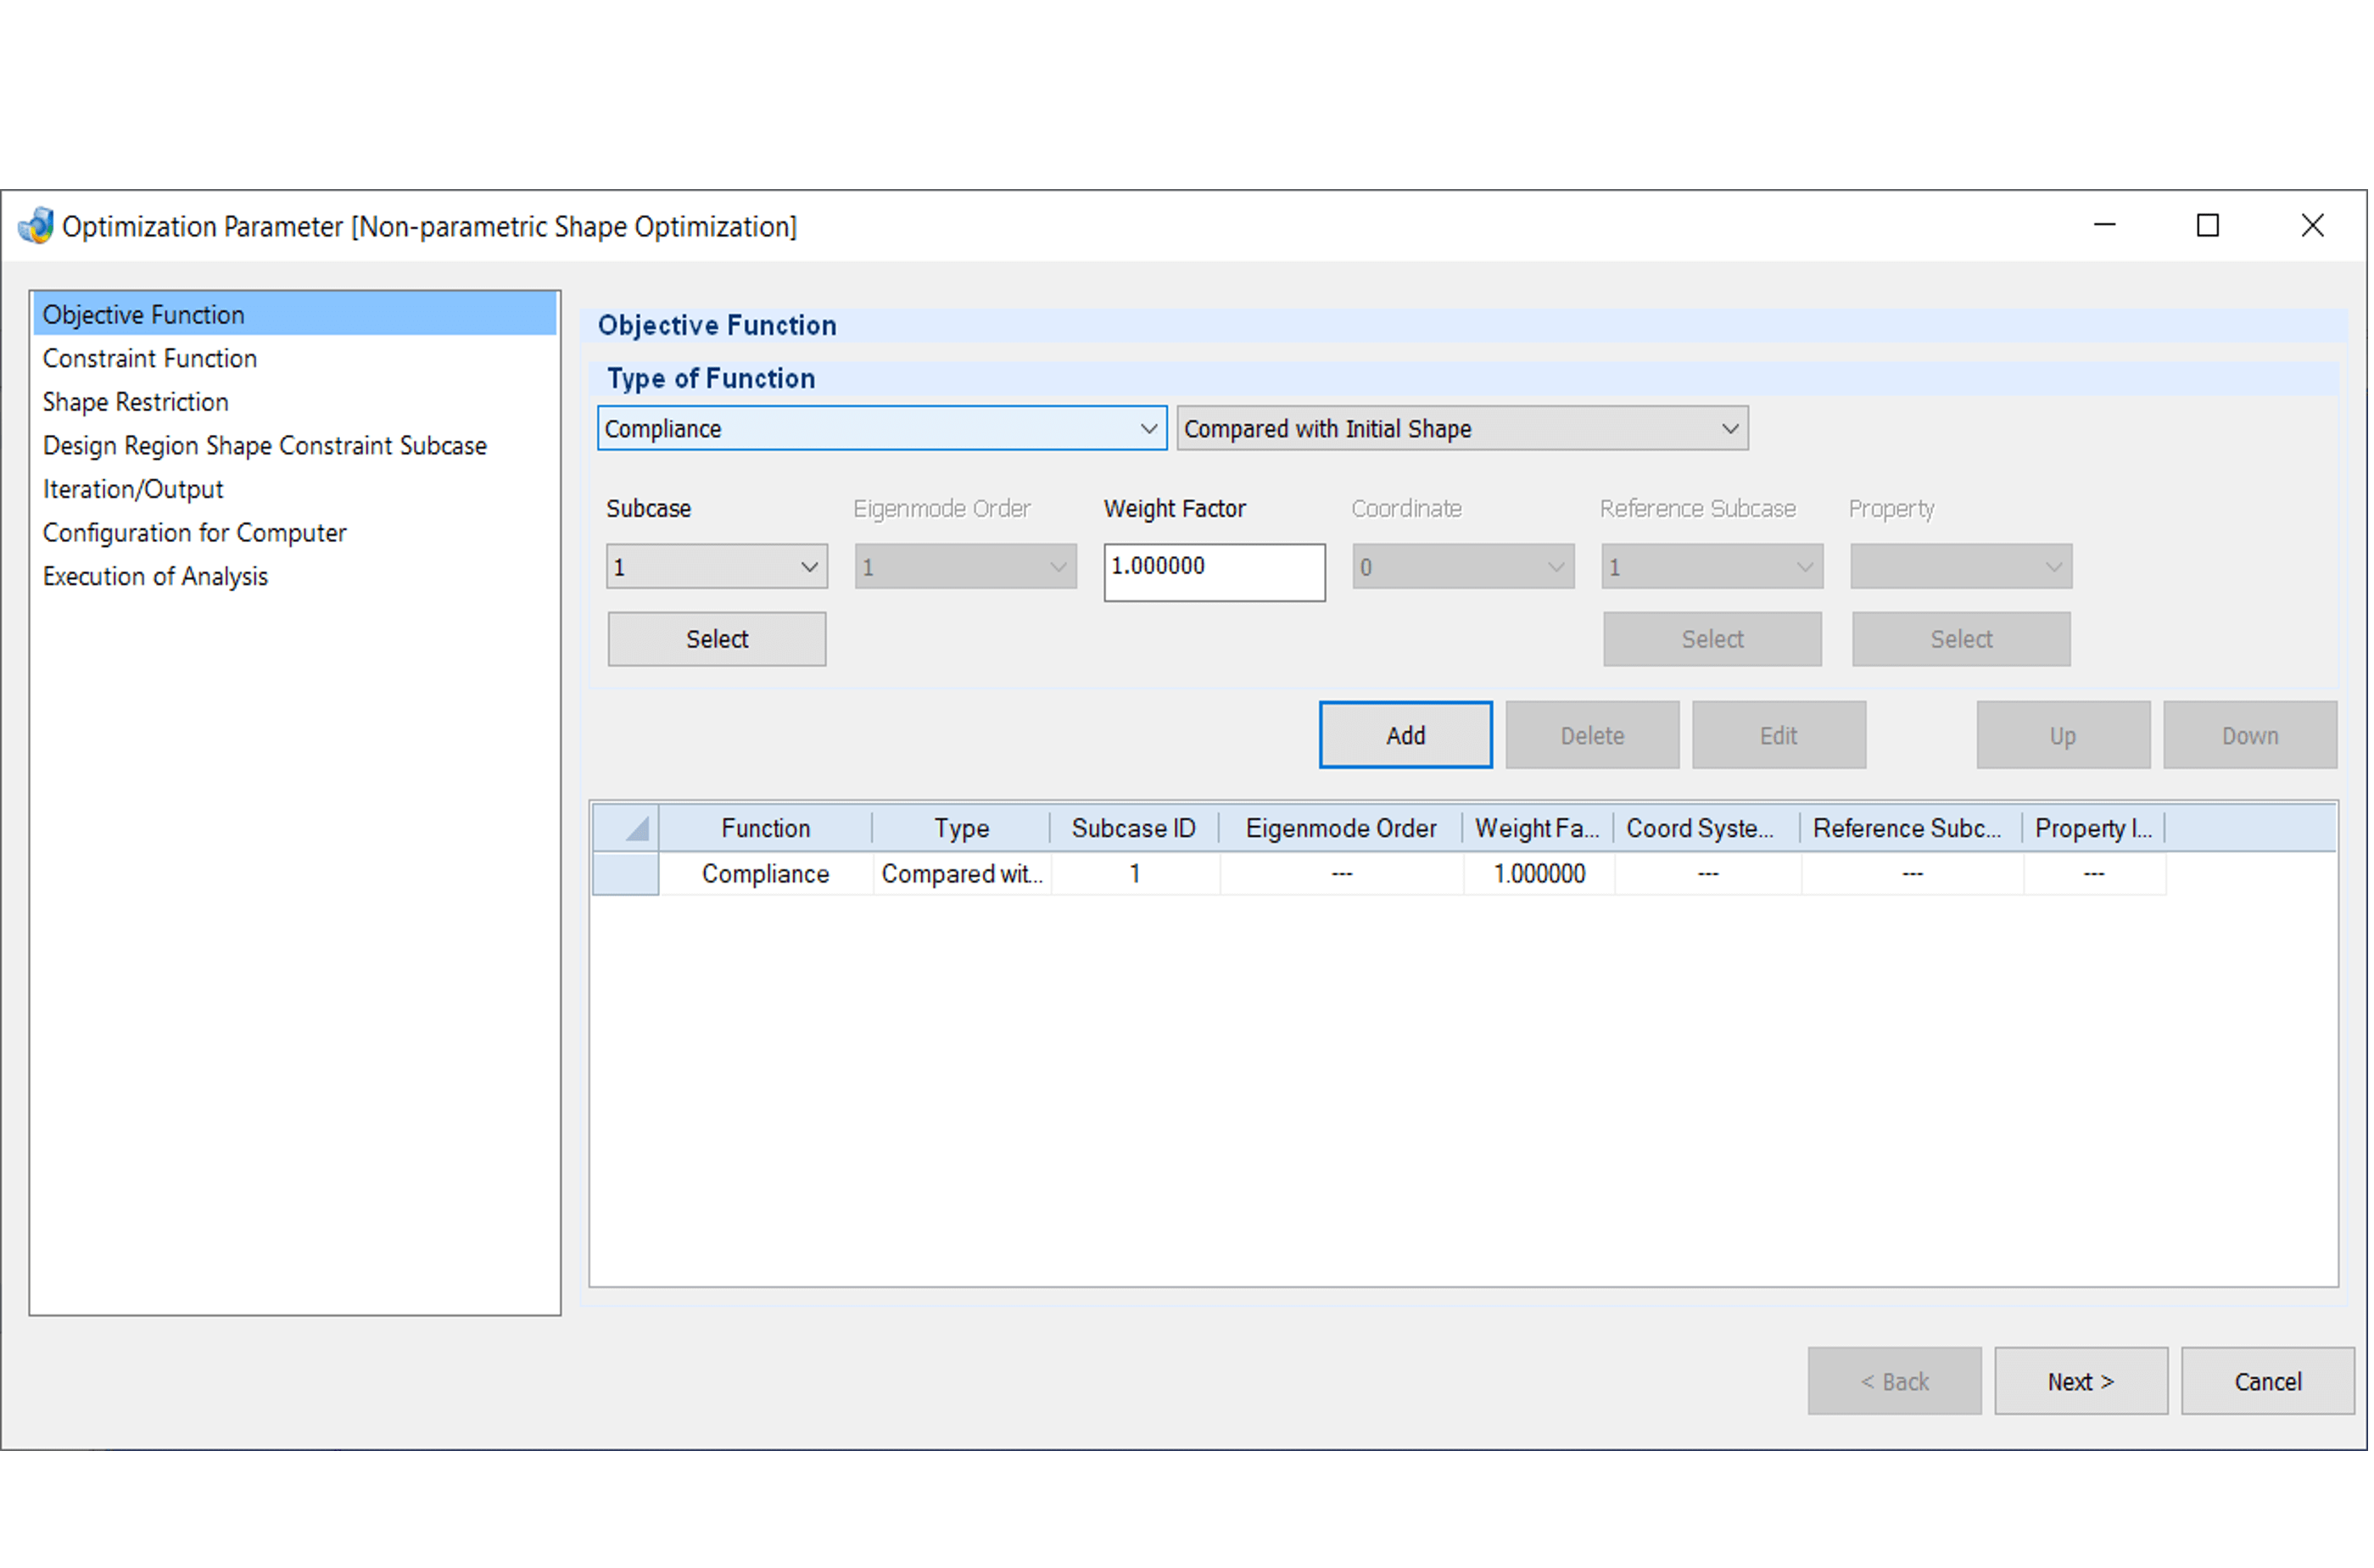Click the Subcase ID column header
This screenshot has width=2374, height=1568.
[1134, 829]
